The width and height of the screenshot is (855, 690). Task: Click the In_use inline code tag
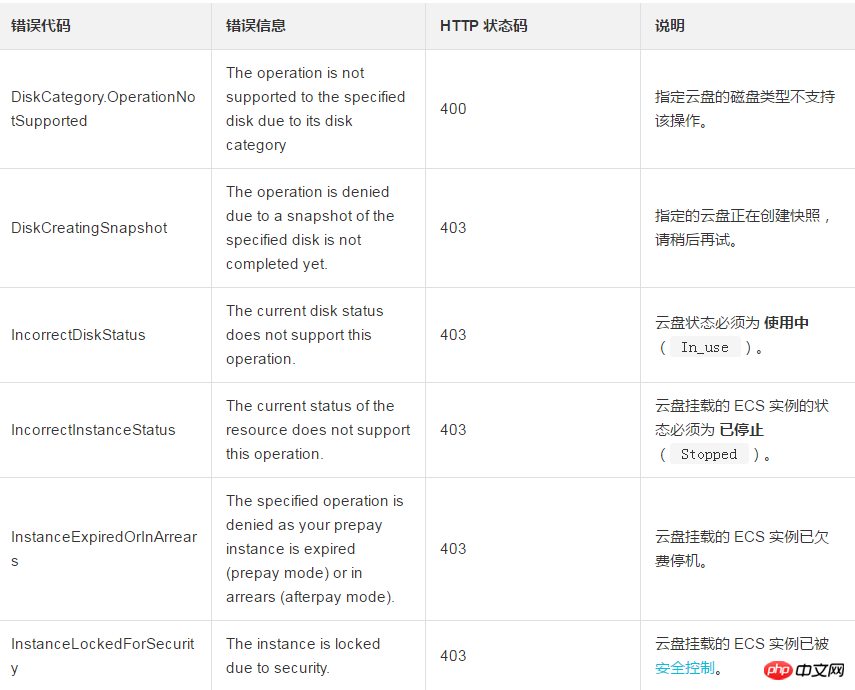[x=705, y=347]
